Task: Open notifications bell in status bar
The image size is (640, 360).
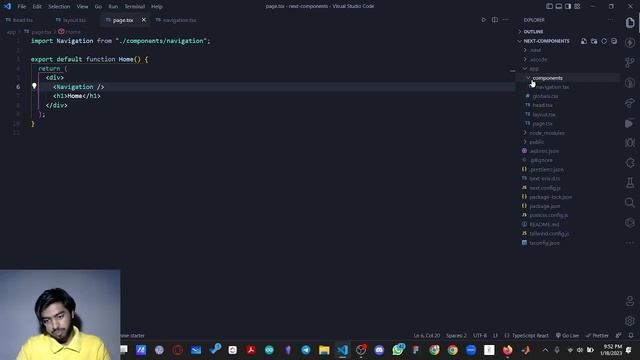Action: (x=631, y=335)
